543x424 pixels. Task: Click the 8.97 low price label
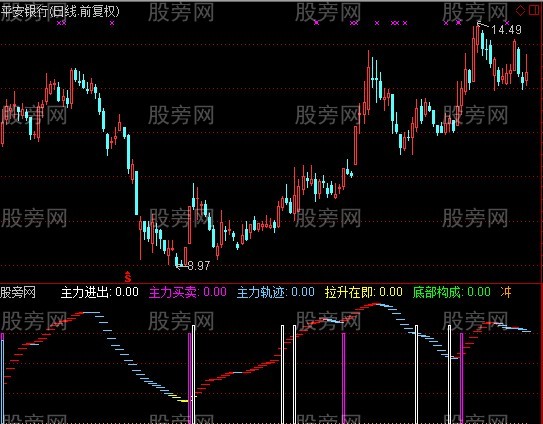199,266
